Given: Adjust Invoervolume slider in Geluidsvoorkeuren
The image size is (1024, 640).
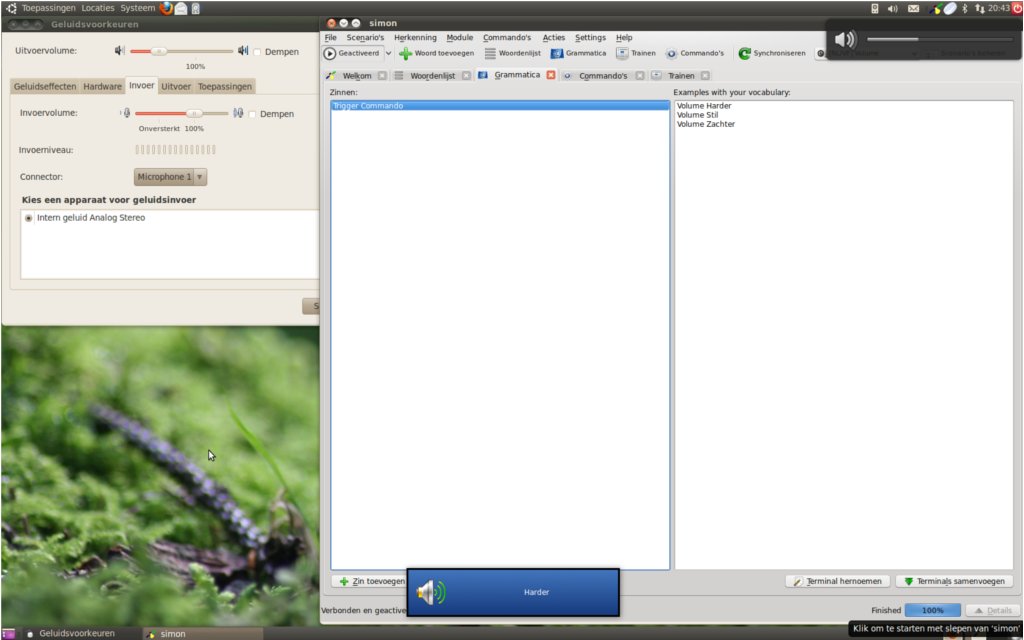Looking at the screenshot, I should coord(194,114).
